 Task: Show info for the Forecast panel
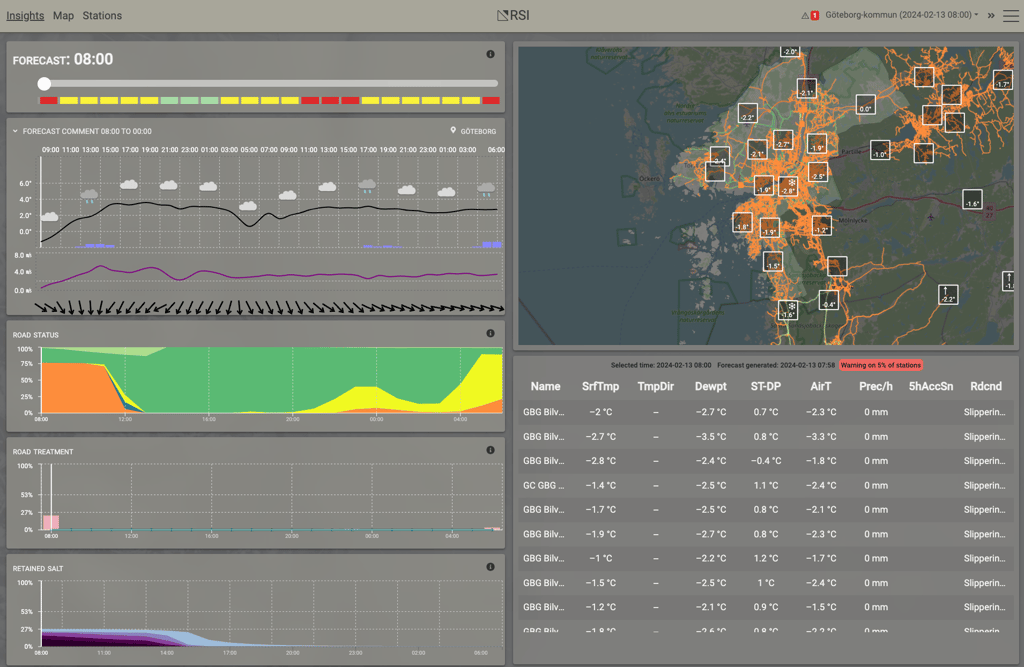[x=490, y=54]
